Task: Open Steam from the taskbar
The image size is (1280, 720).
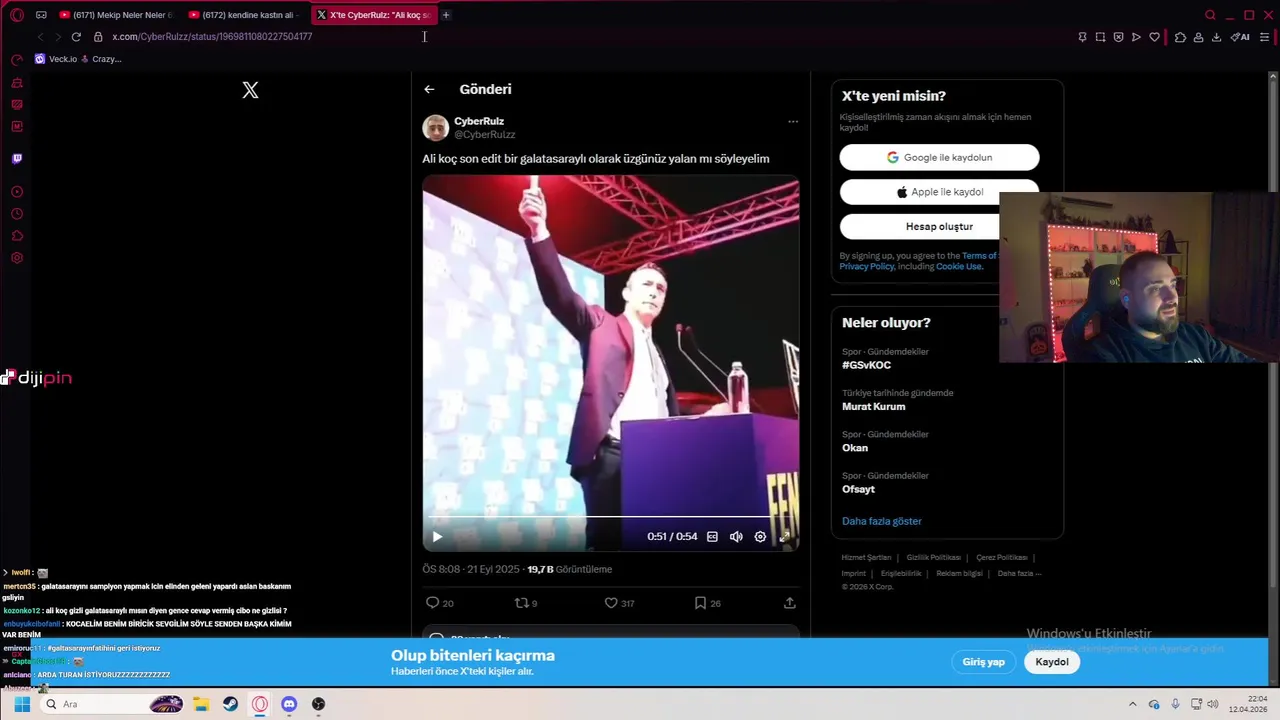Action: [231, 704]
